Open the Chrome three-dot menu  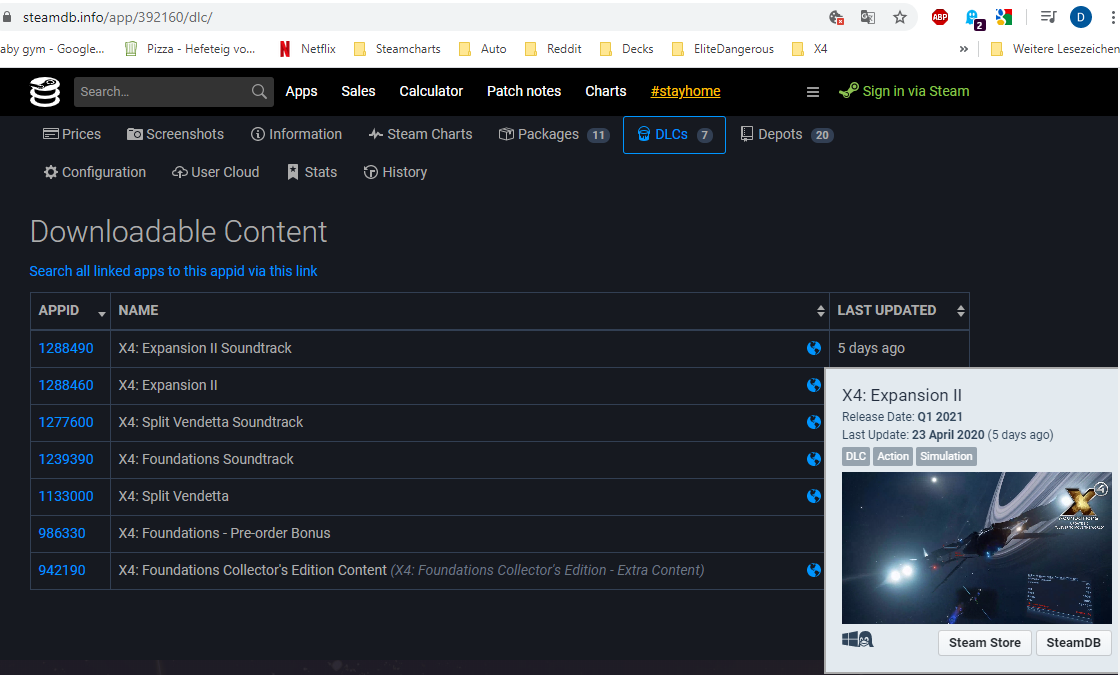coord(1112,17)
